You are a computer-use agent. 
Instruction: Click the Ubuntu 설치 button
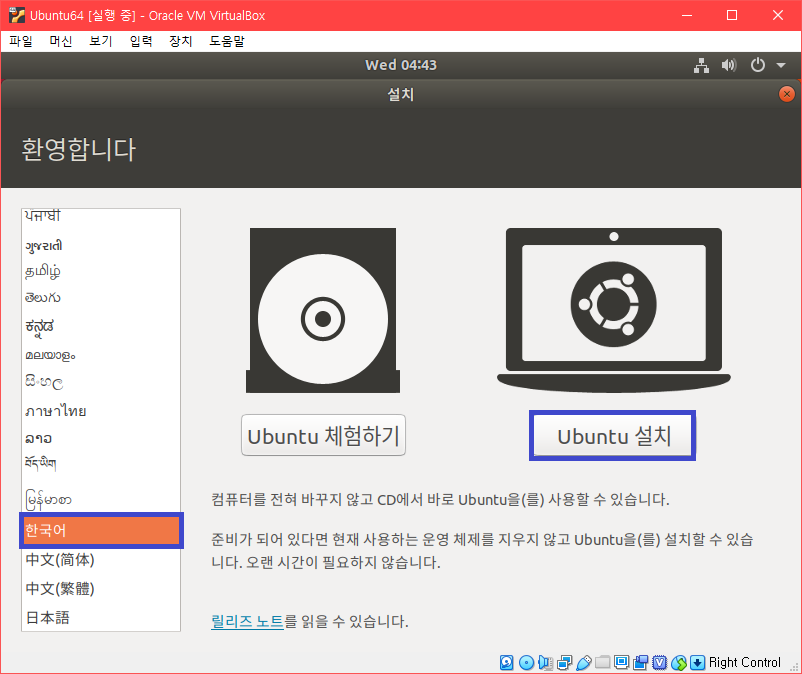pyautogui.click(x=613, y=435)
